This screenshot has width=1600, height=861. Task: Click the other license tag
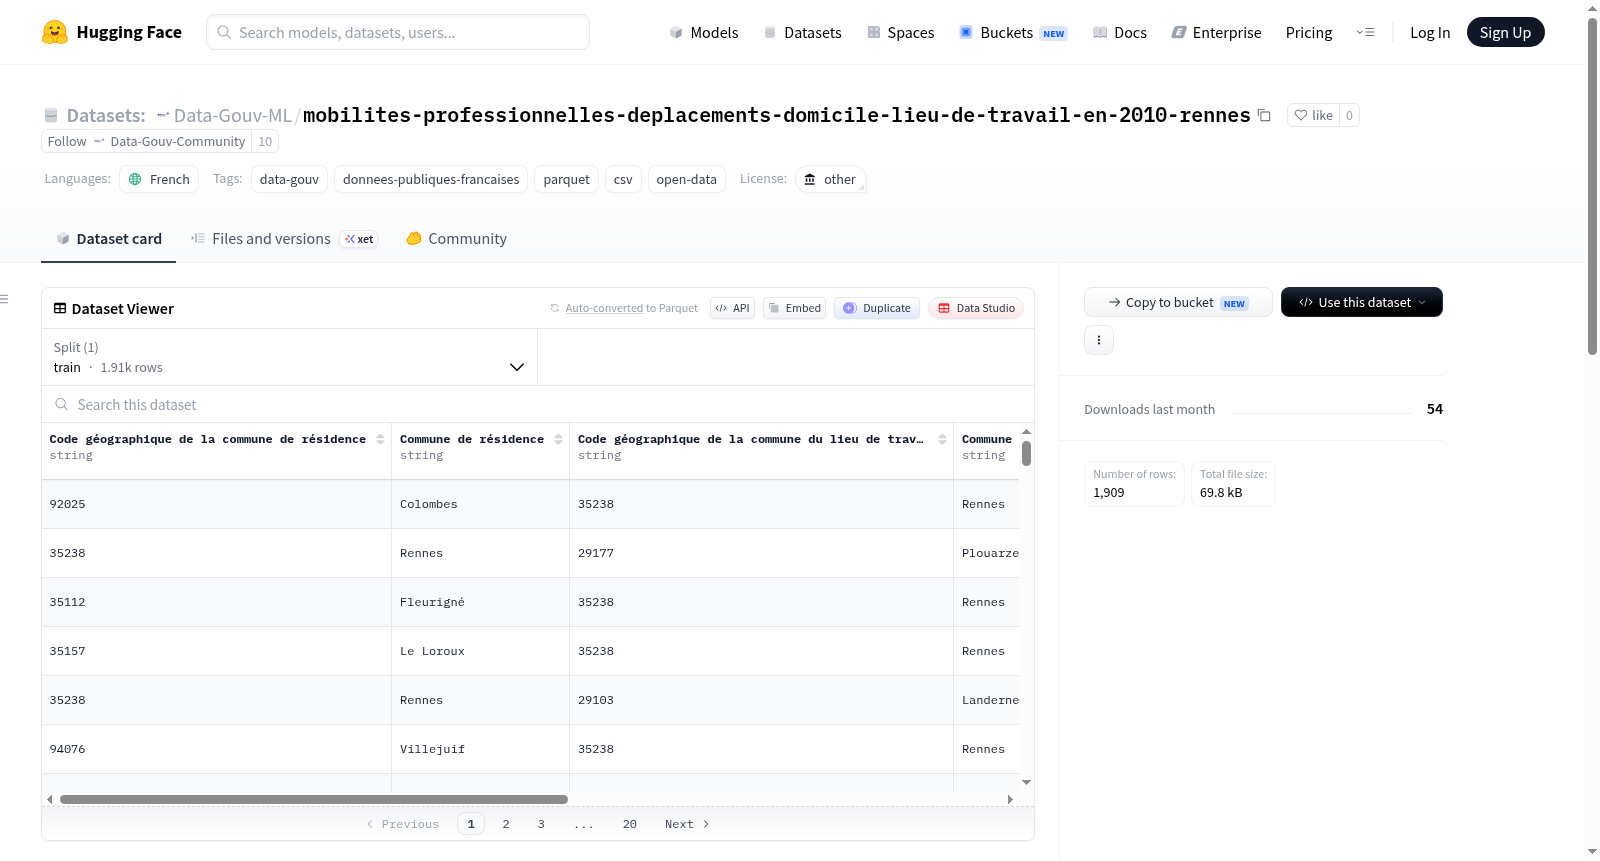tap(831, 179)
